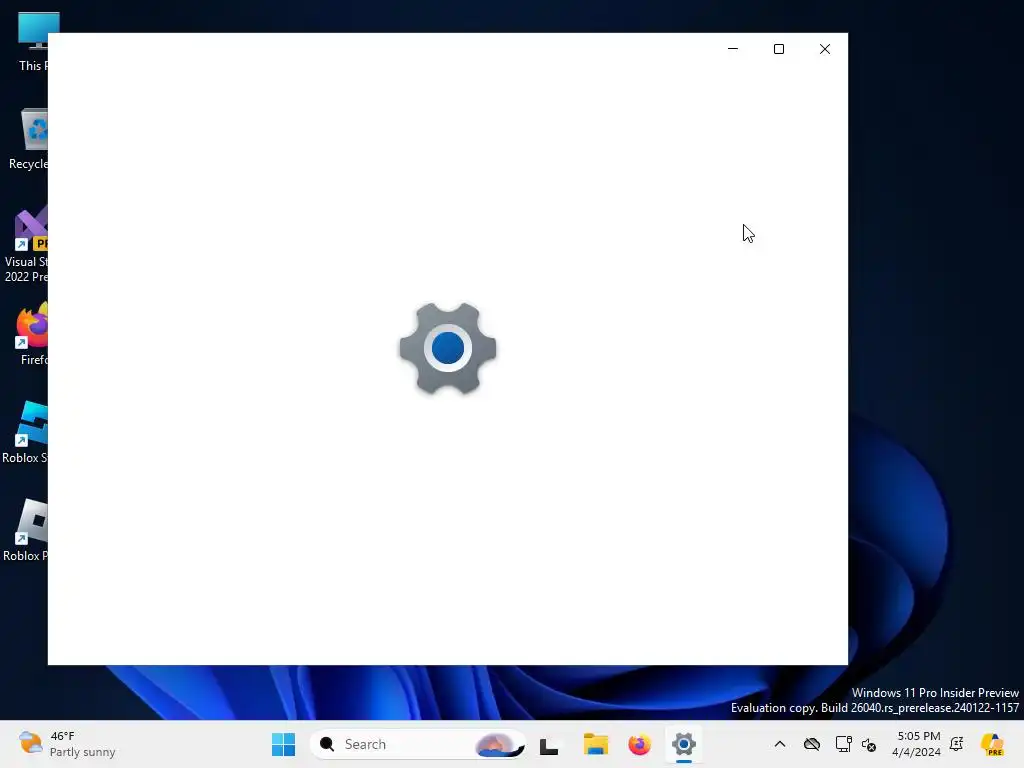Launch Firefox from the taskbar
This screenshot has height=768, width=1024.
tap(639, 744)
